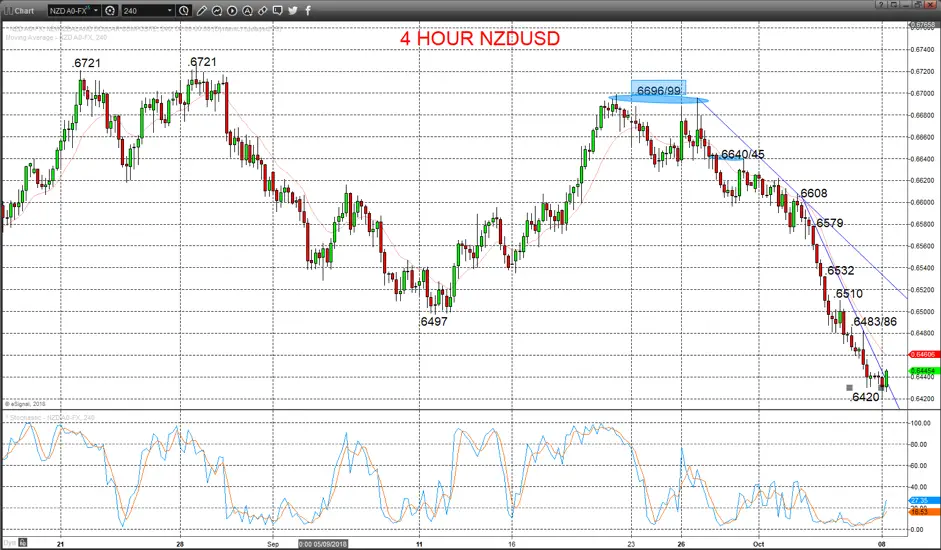This screenshot has height=550, width=941.
Task: Click the link chain toolbar icon
Action: point(263,11)
